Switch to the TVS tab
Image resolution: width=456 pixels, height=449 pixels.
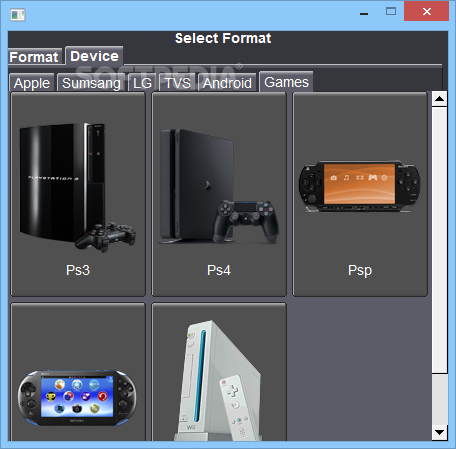pyautogui.click(x=177, y=83)
